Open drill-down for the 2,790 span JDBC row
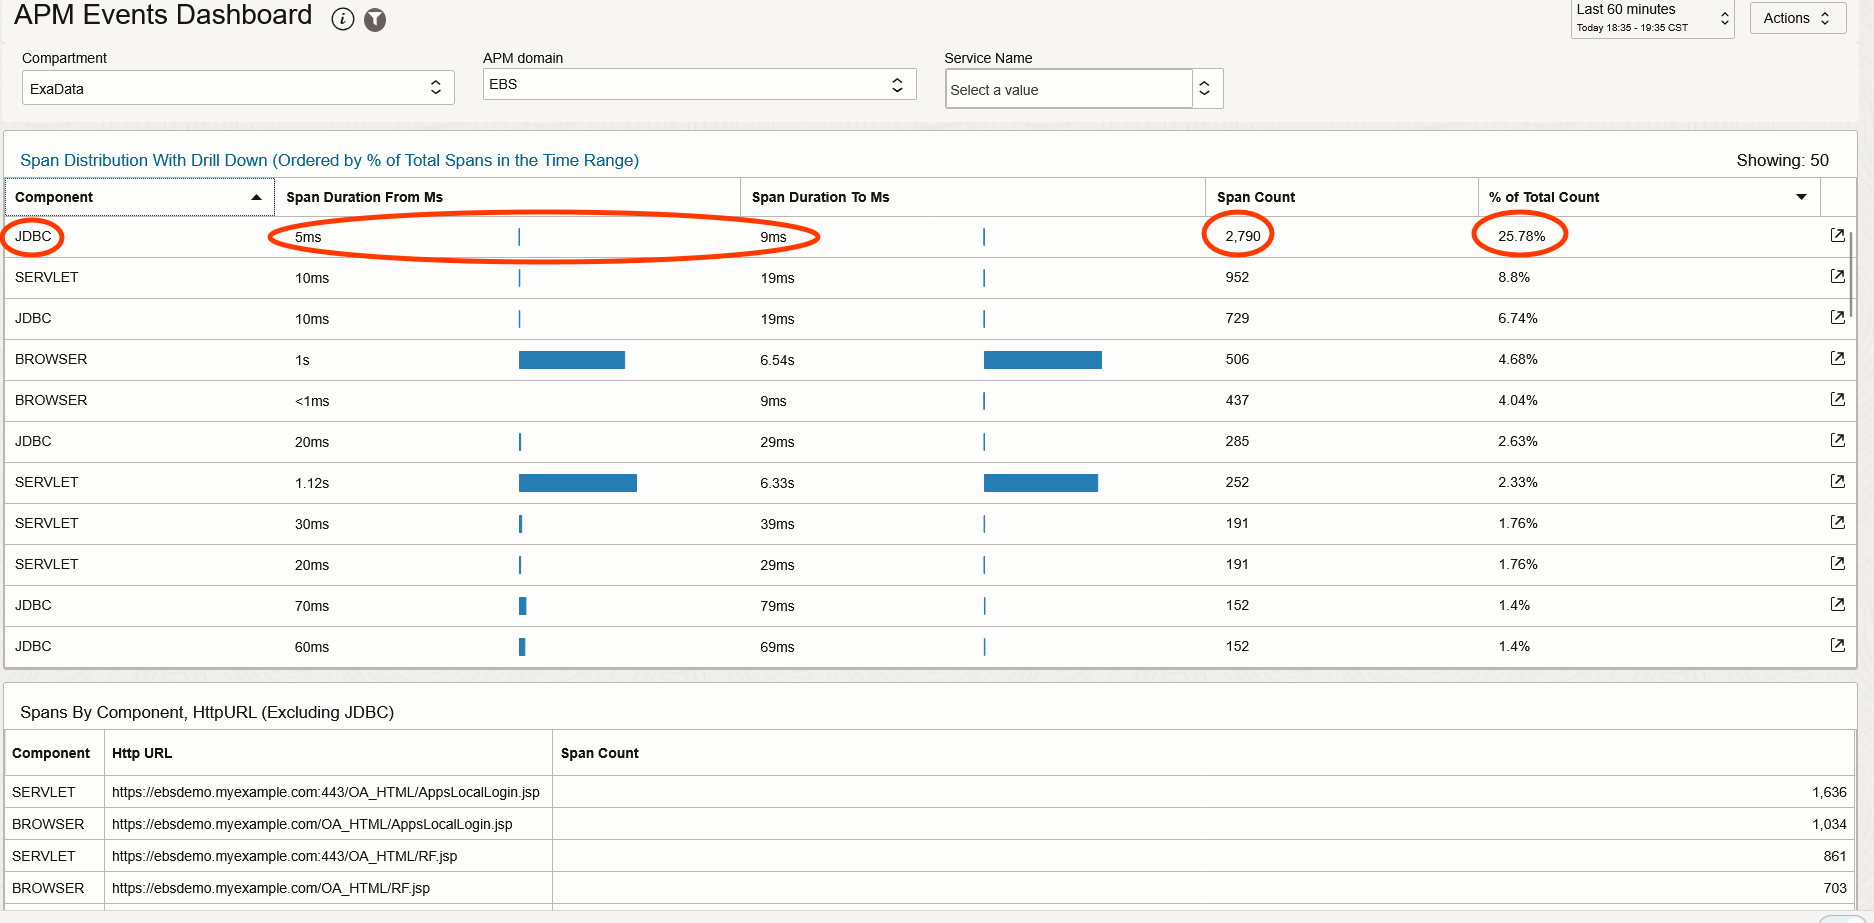The height and width of the screenshot is (923, 1874). [x=1837, y=235]
